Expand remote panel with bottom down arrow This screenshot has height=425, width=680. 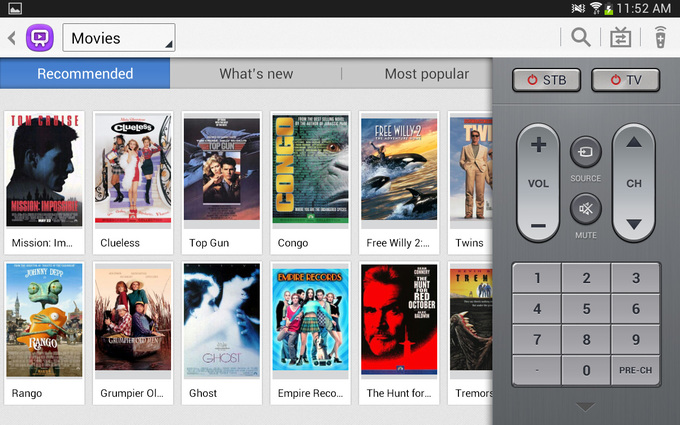pyautogui.click(x=585, y=407)
